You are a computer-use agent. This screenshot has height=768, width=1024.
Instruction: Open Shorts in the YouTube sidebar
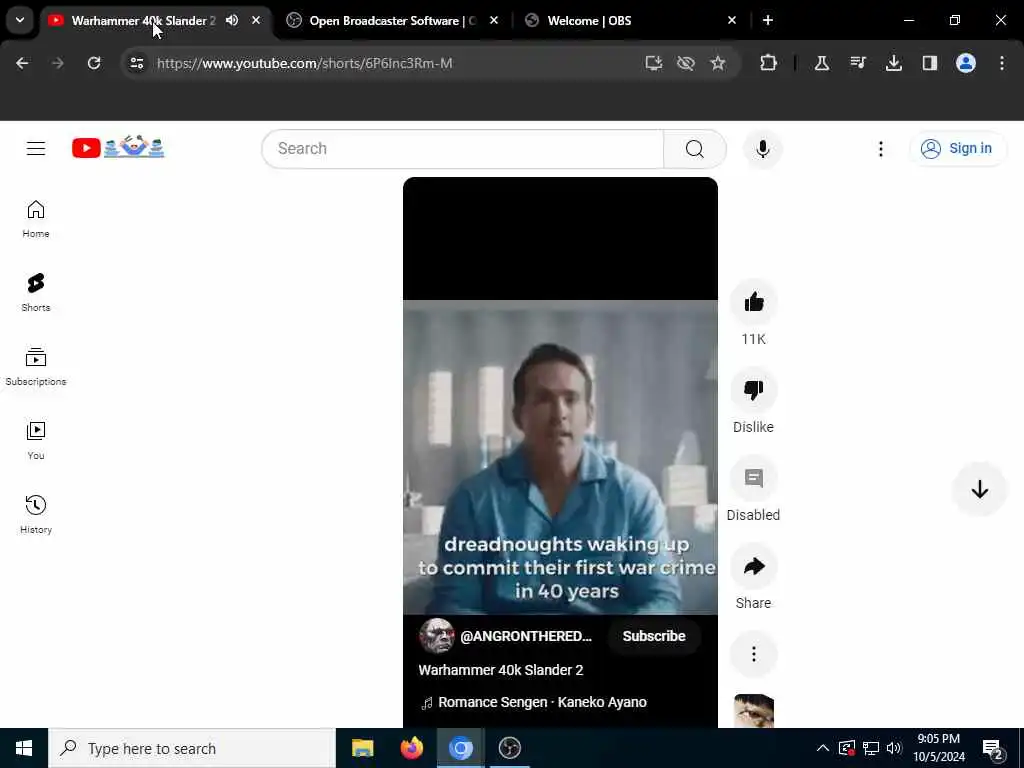click(x=36, y=293)
